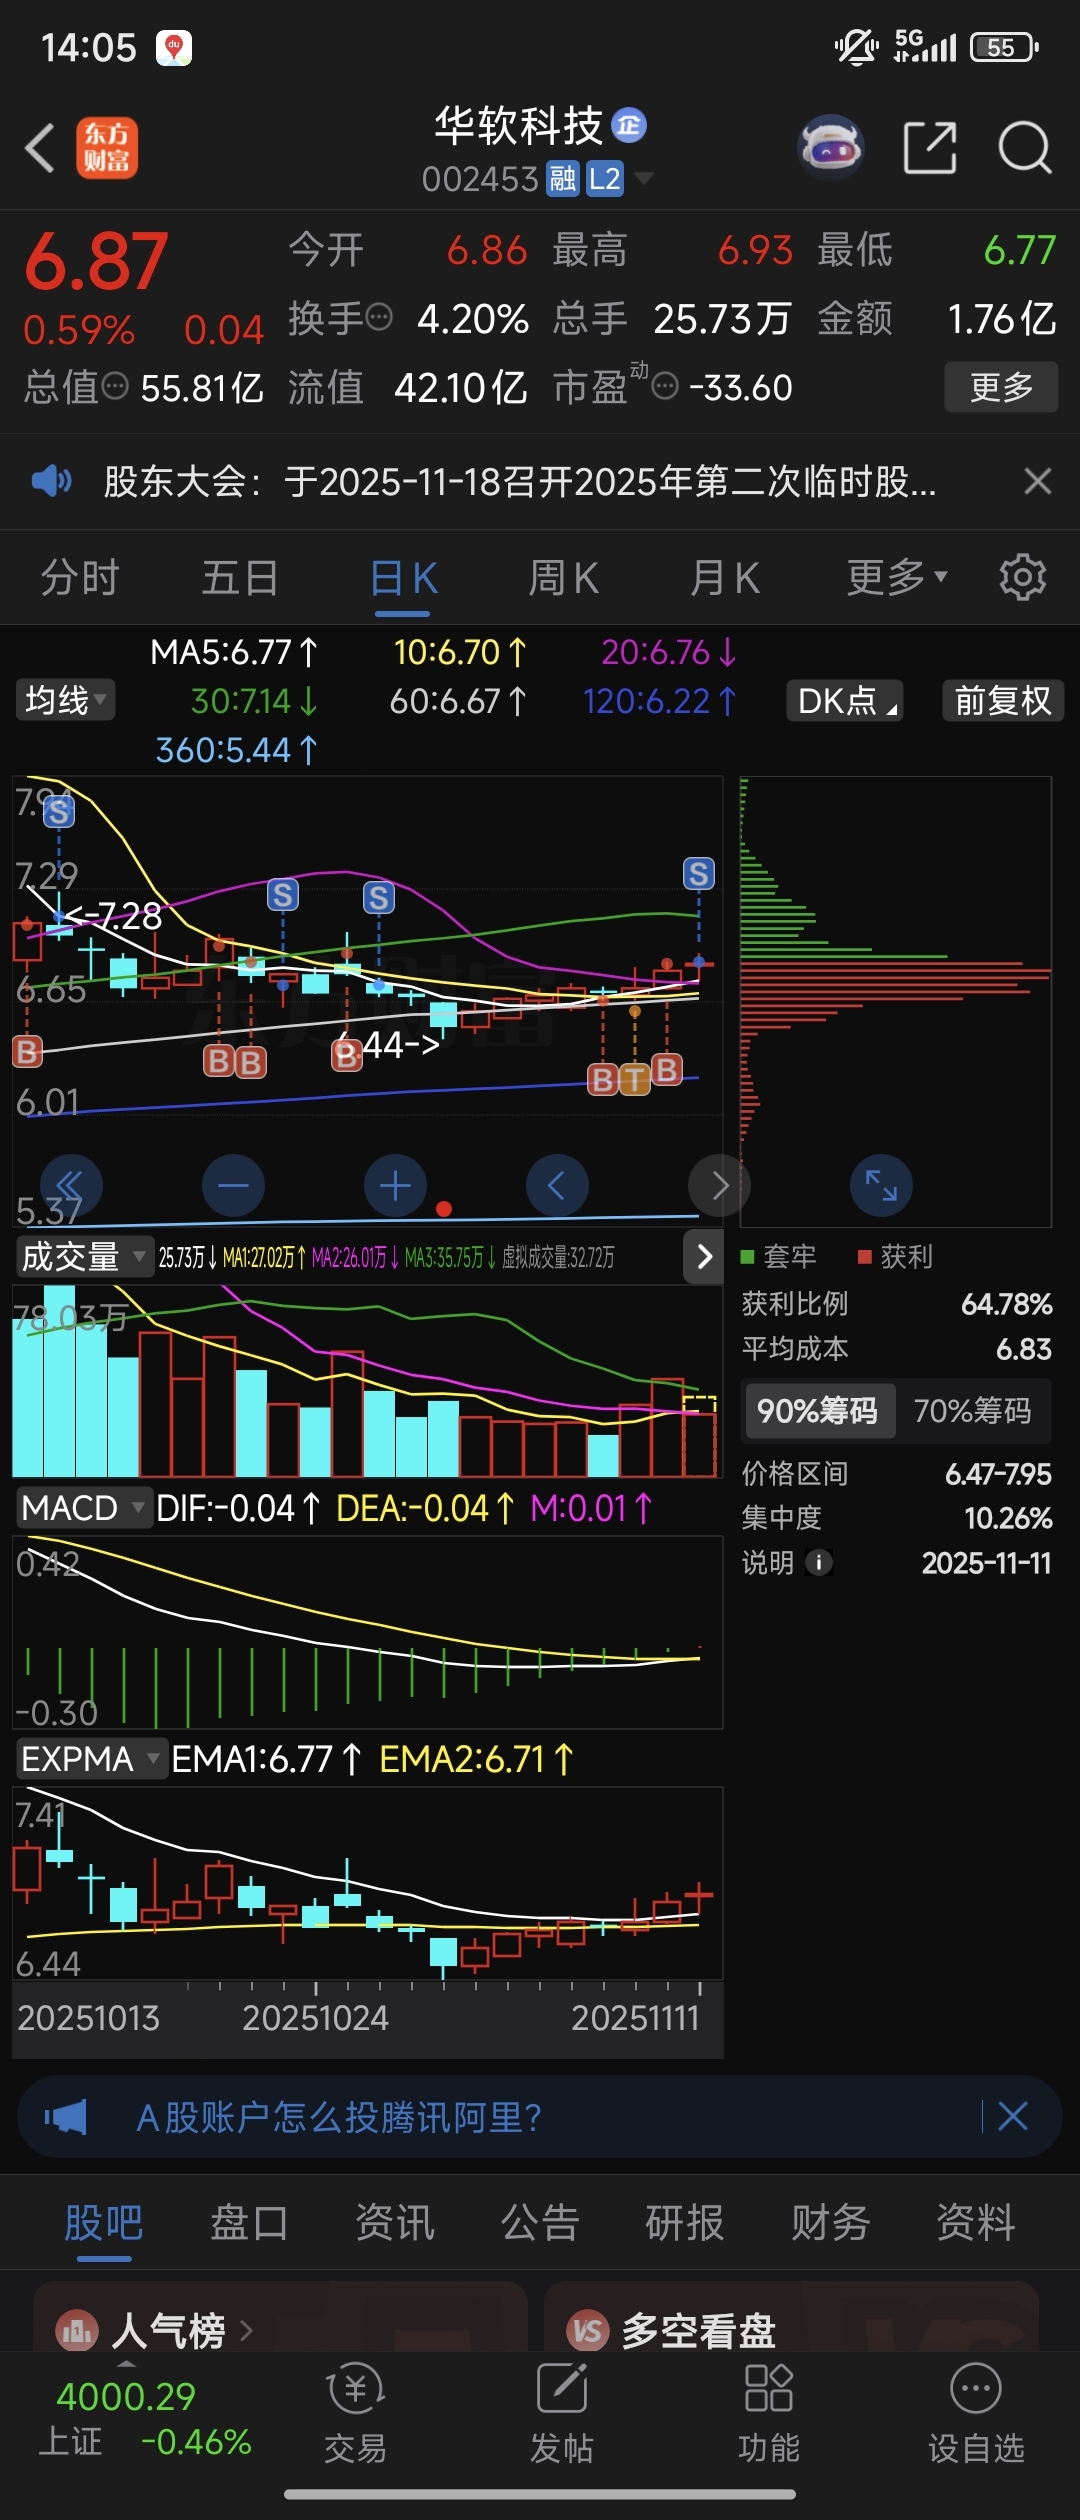This screenshot has width=1080, height=2520.
Task: Open chart settings gear icon
Action: tap(1023, 577)
